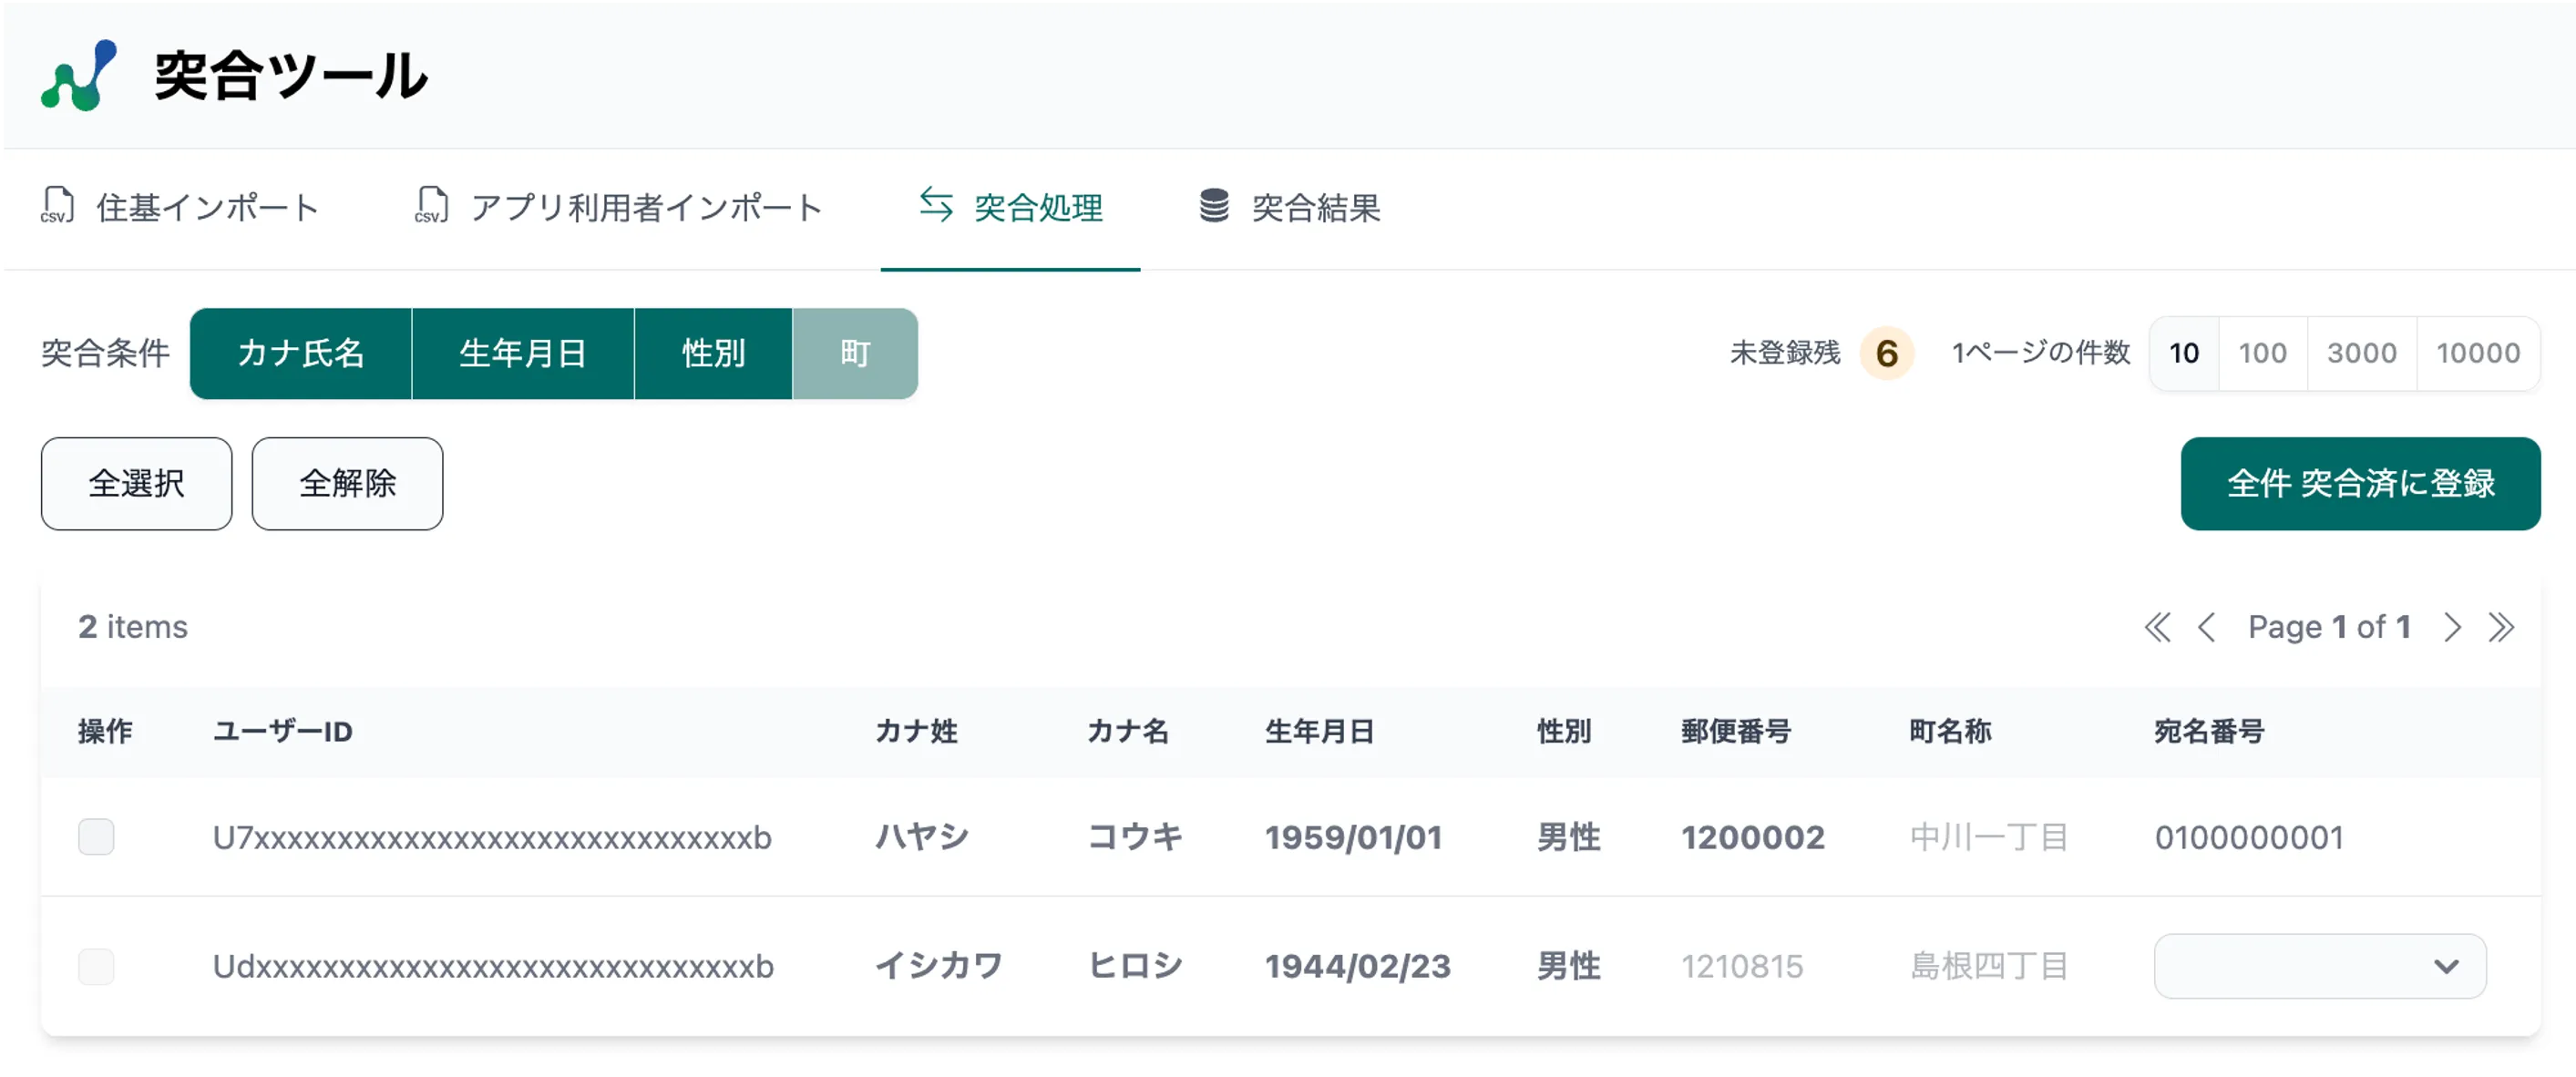Click the CSV icon for 住基インポート
This screenshot has width=2576, height=1077.
pyautogui.click(x=57, y=205)
